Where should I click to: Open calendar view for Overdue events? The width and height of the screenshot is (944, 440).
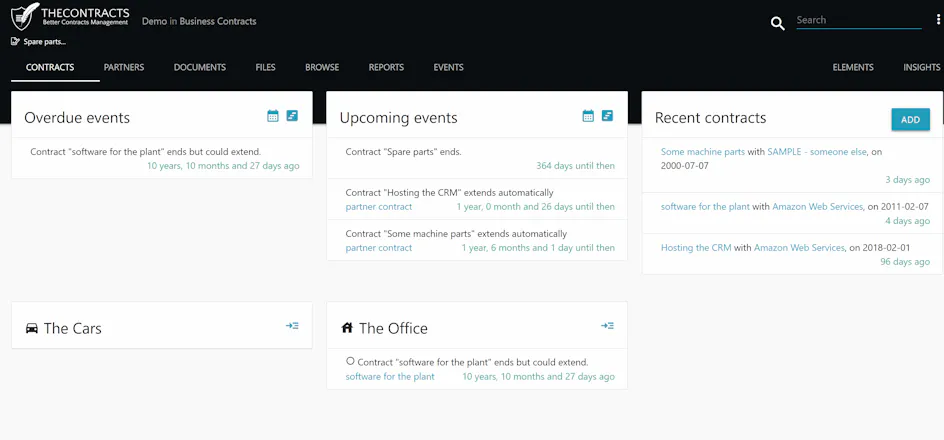point(273,116)
